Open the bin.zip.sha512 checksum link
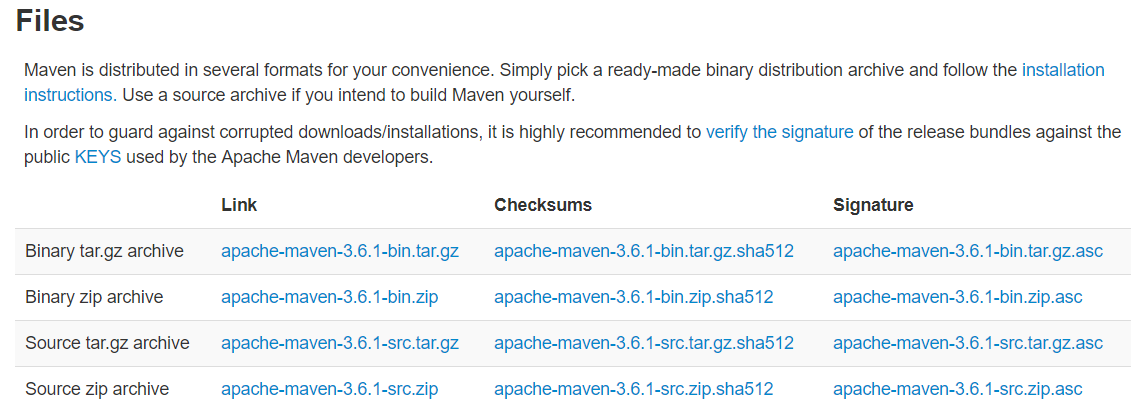1137x408 pixels. point(633,297)
